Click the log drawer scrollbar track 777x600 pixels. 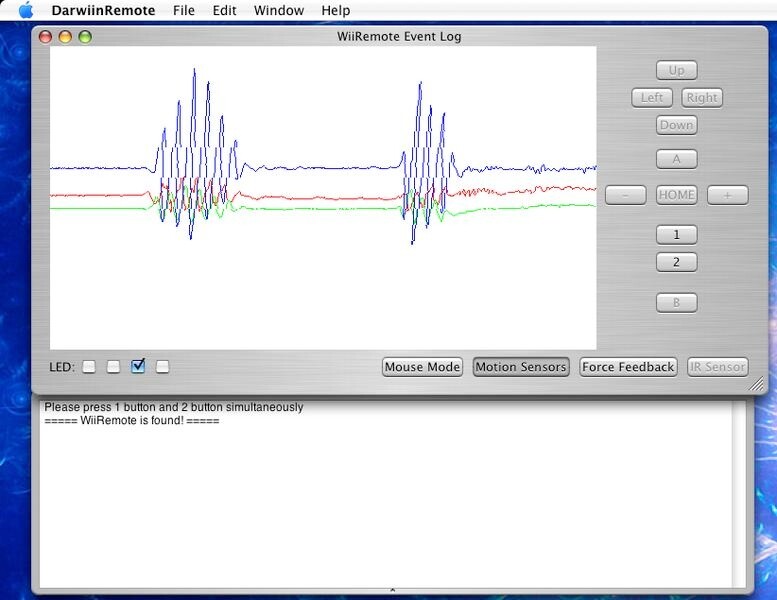click(x=738, y=494)
